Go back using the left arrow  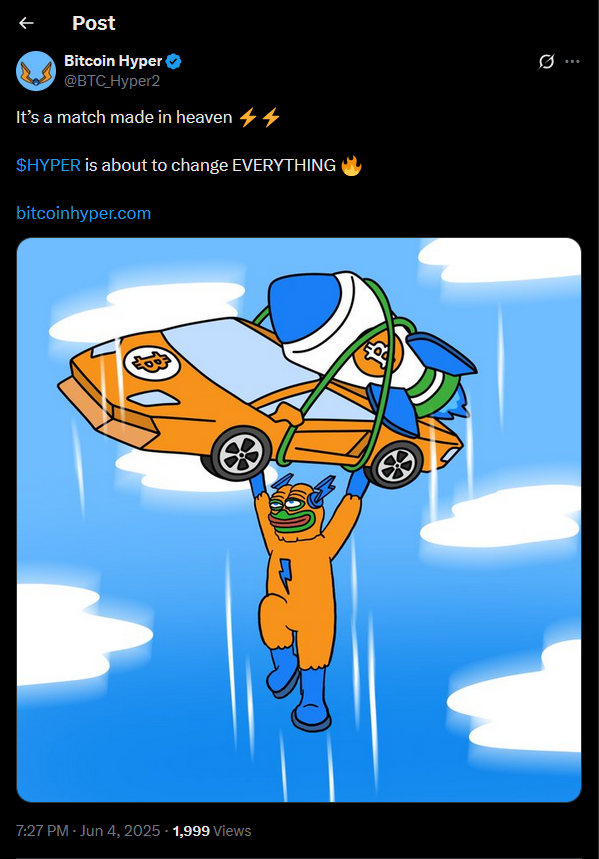click(26, 23)
